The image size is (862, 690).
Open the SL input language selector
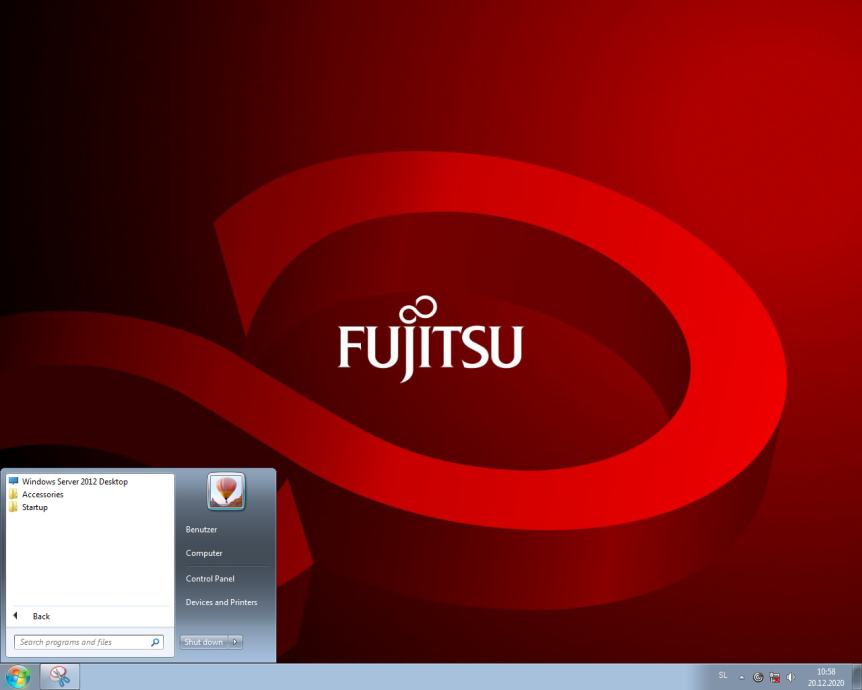pos(723,676)
